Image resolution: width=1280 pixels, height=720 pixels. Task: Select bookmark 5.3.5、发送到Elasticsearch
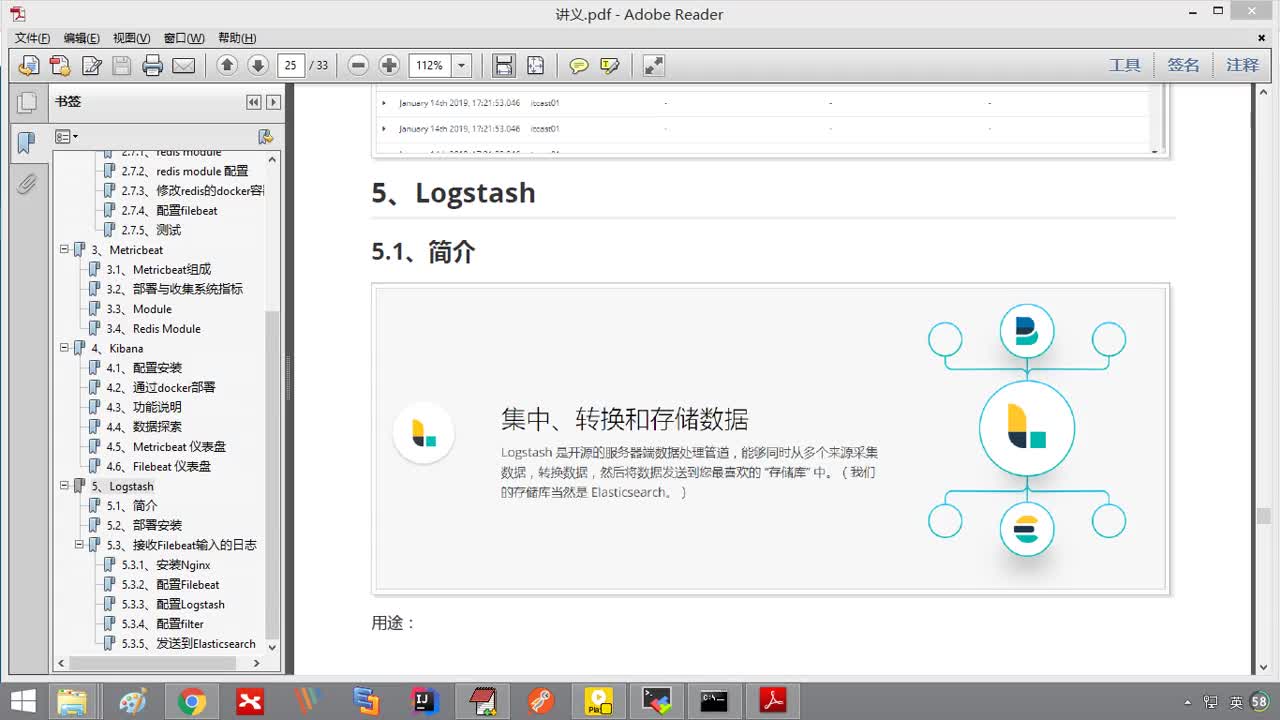point(188,644)
